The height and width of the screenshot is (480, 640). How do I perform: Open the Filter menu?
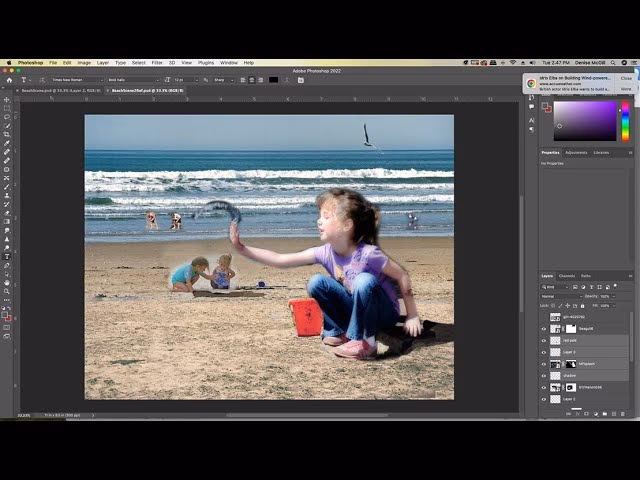157,62
